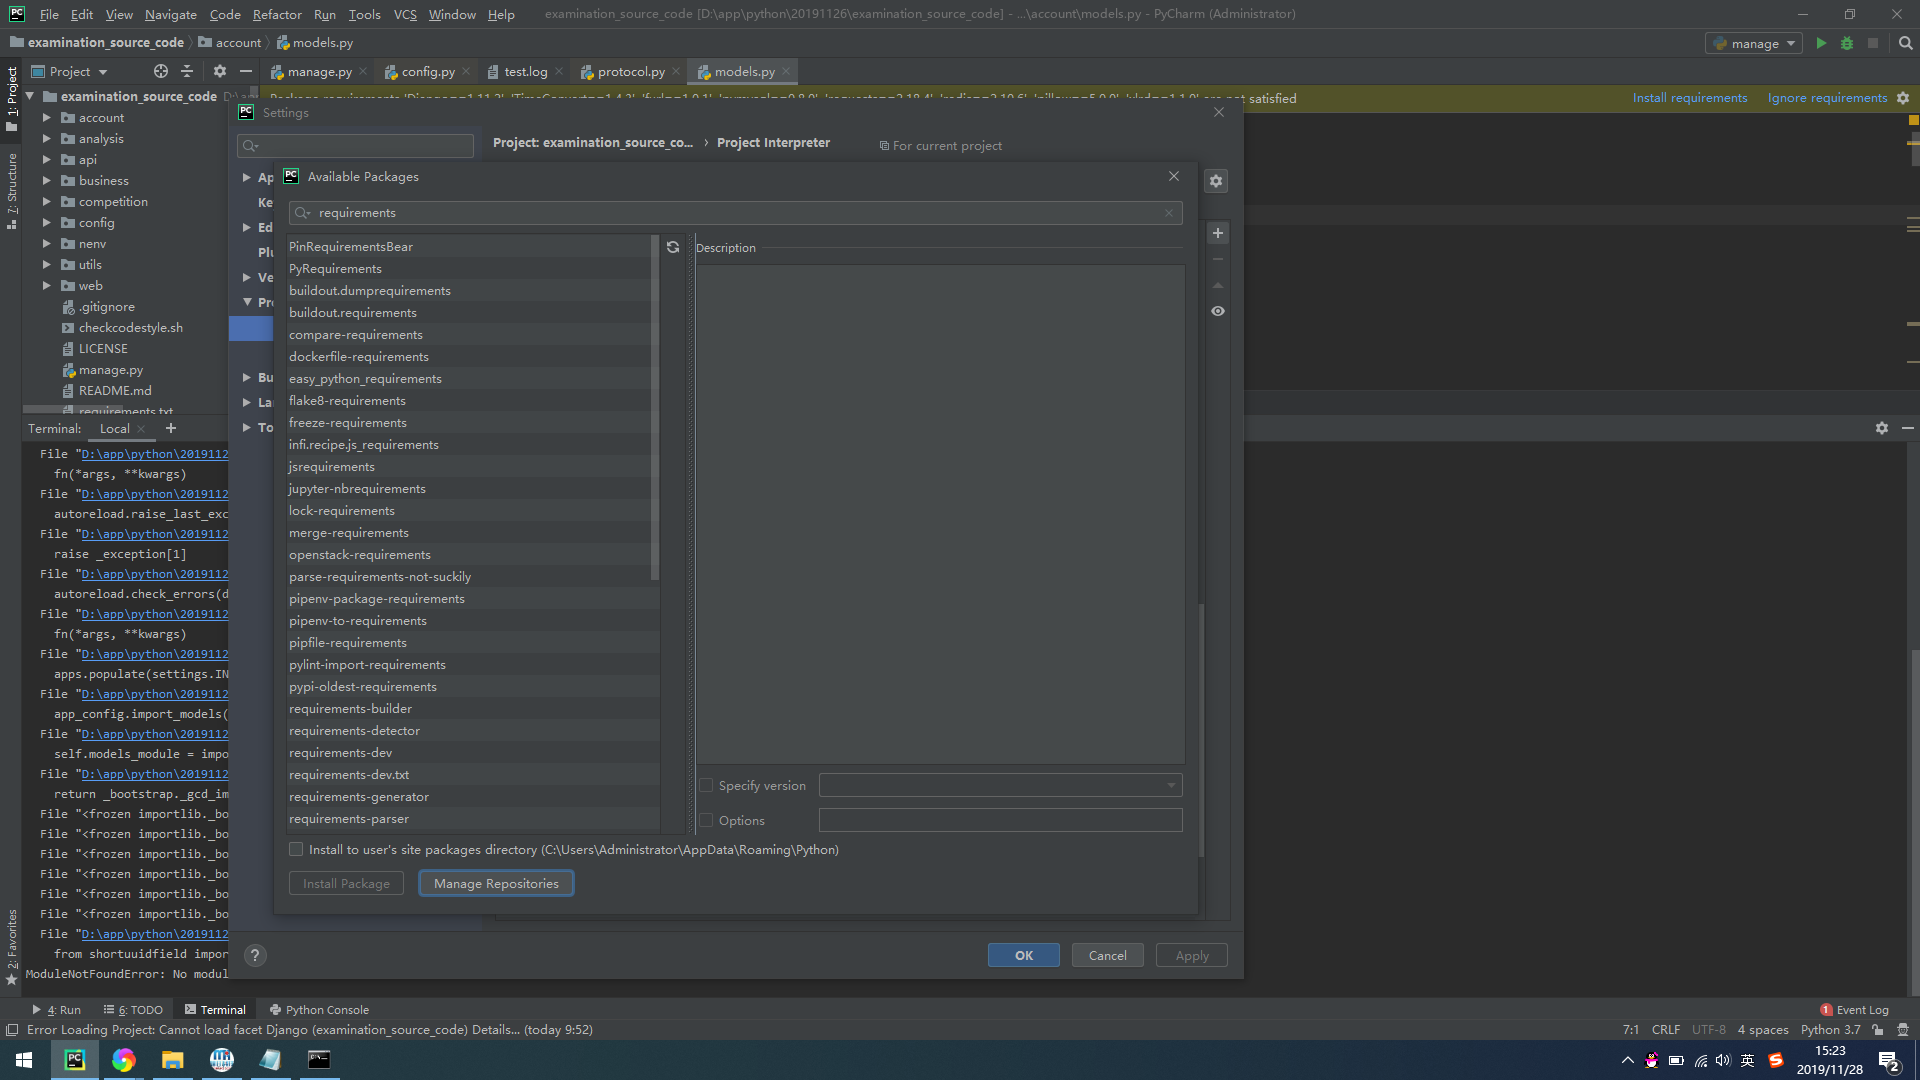Viewport: 1920px width, 1080px height.
Task: Click Python 3.7 interpreter in status bar
Action: (1830, 1030)
